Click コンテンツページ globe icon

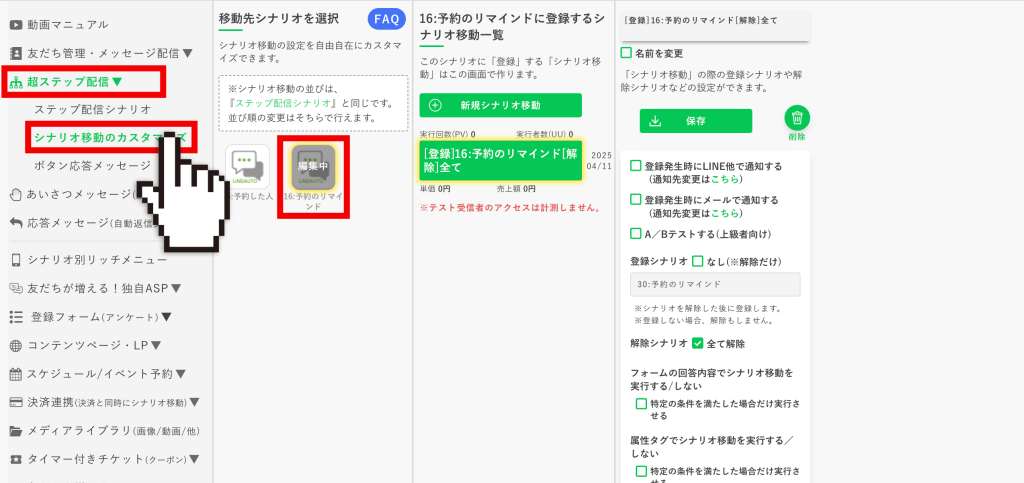tap(16, 345)
